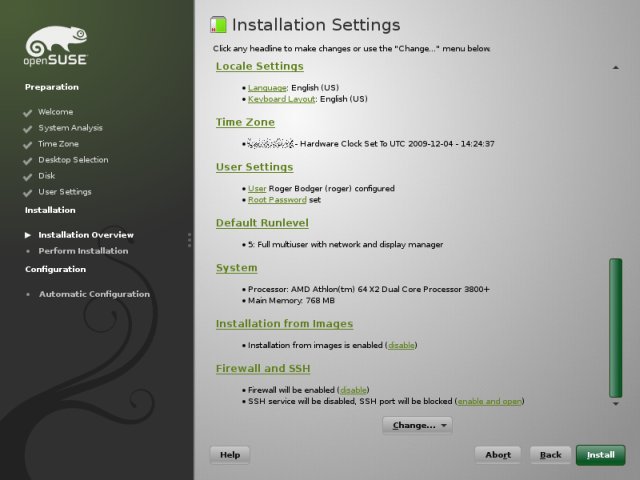Image resolution: width=640 pixels, height=480 pixels.
Task: Click the Desktop Selection step label
Action: click(73, 160)
